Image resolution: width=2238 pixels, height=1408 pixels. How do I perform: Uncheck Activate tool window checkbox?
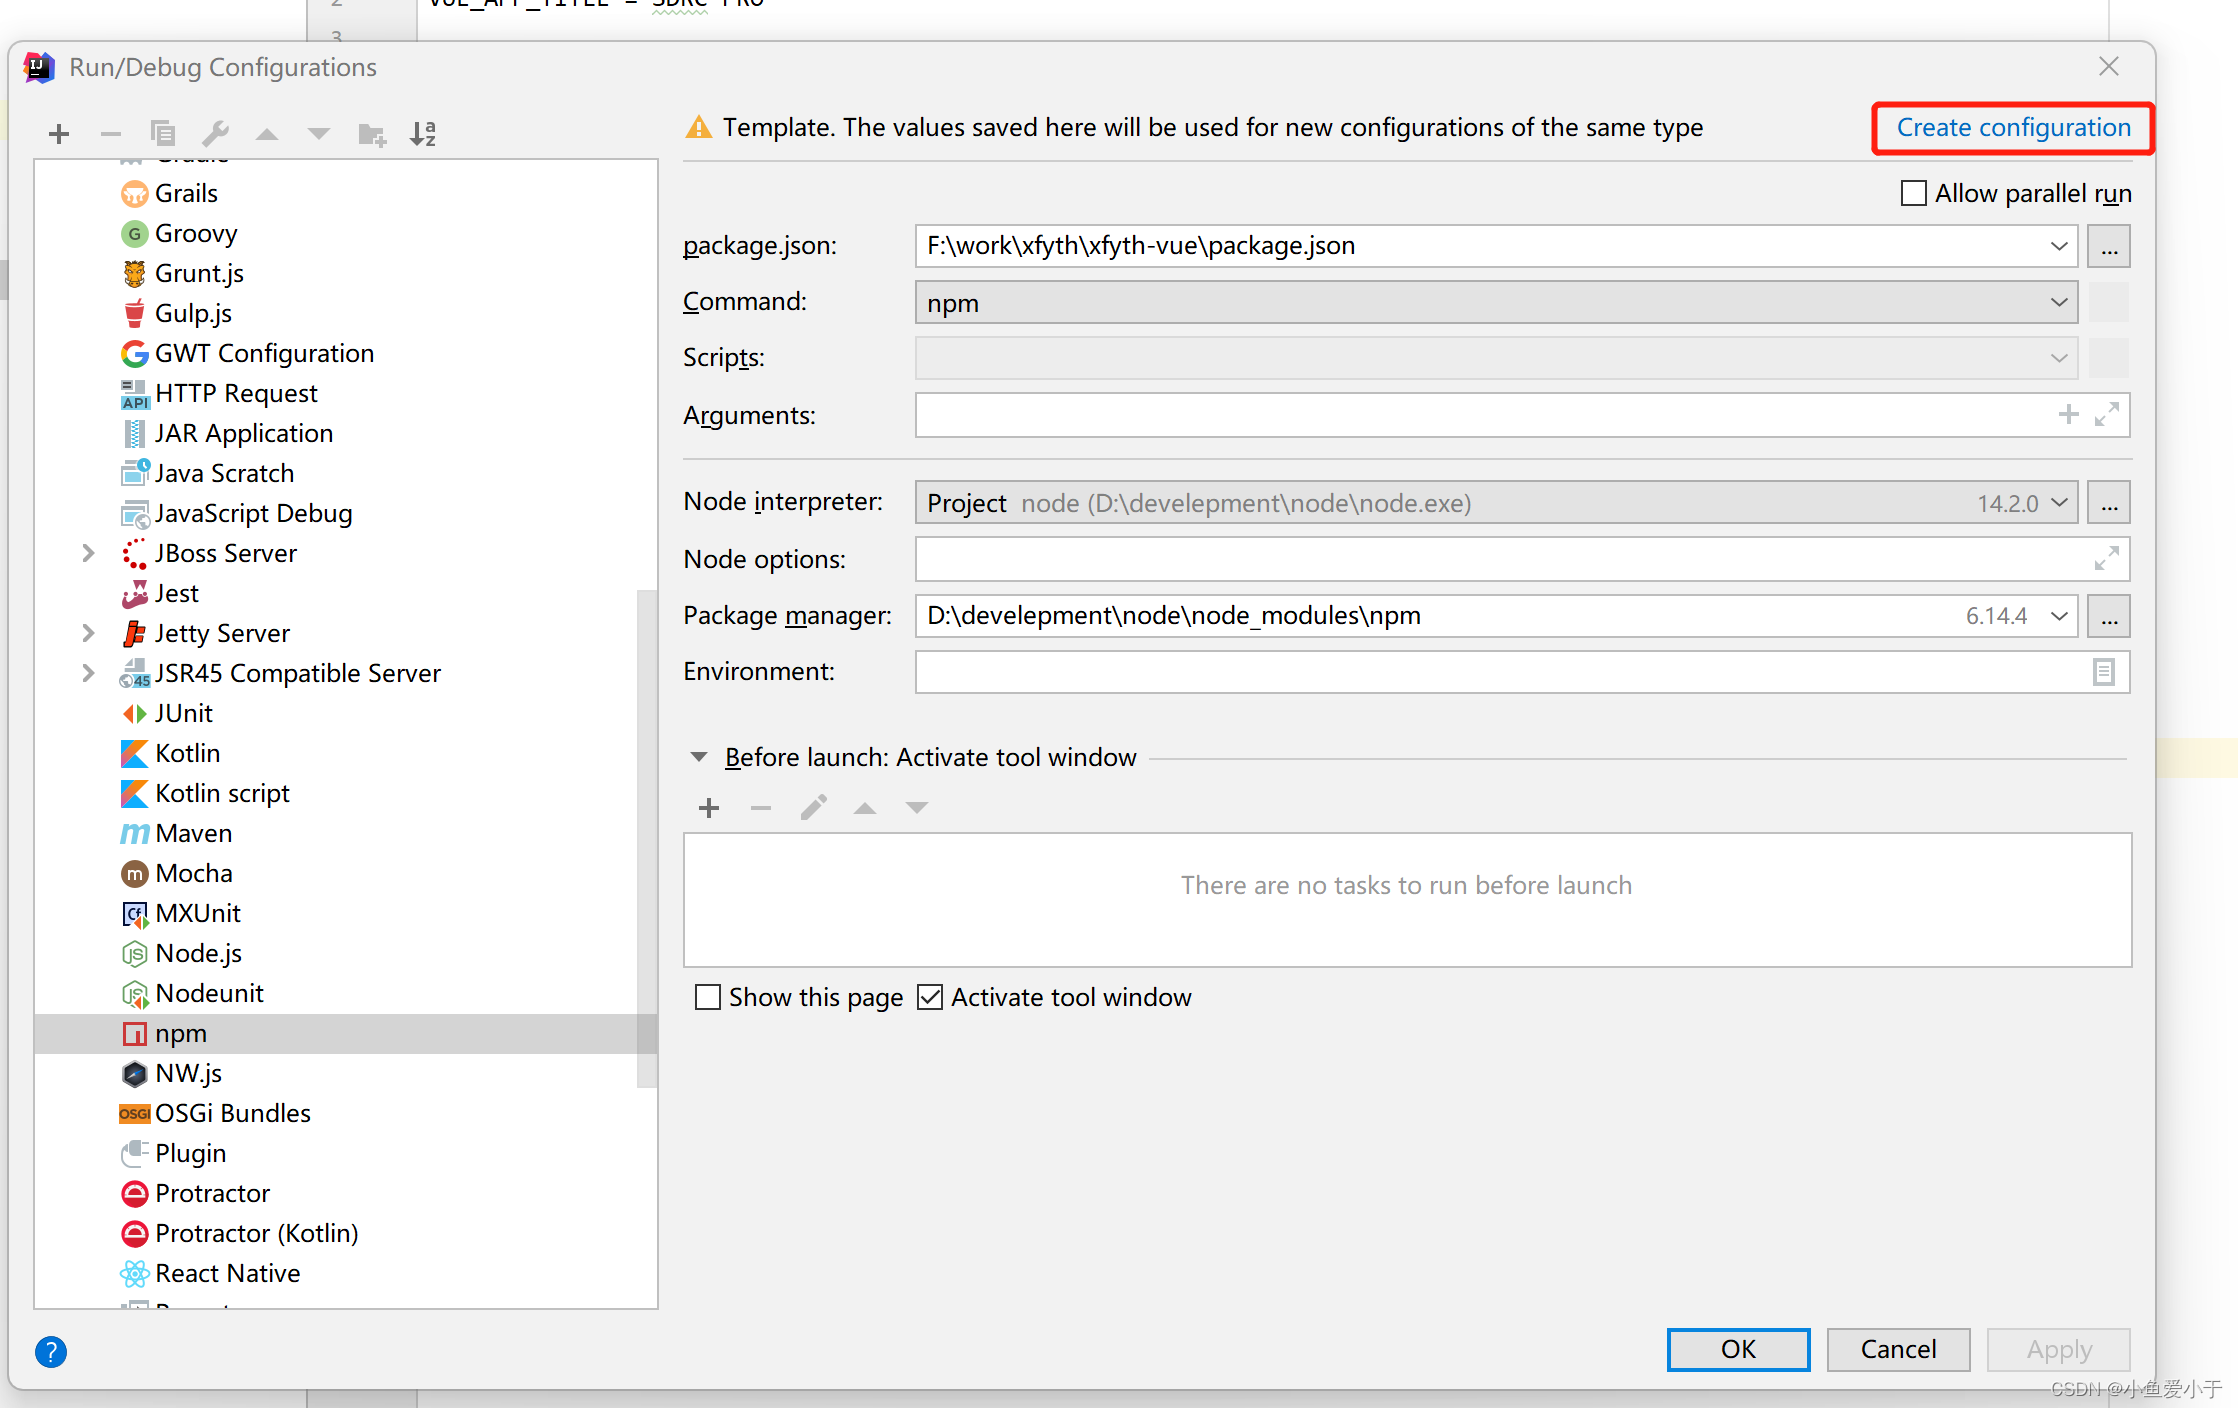(930, 997)
